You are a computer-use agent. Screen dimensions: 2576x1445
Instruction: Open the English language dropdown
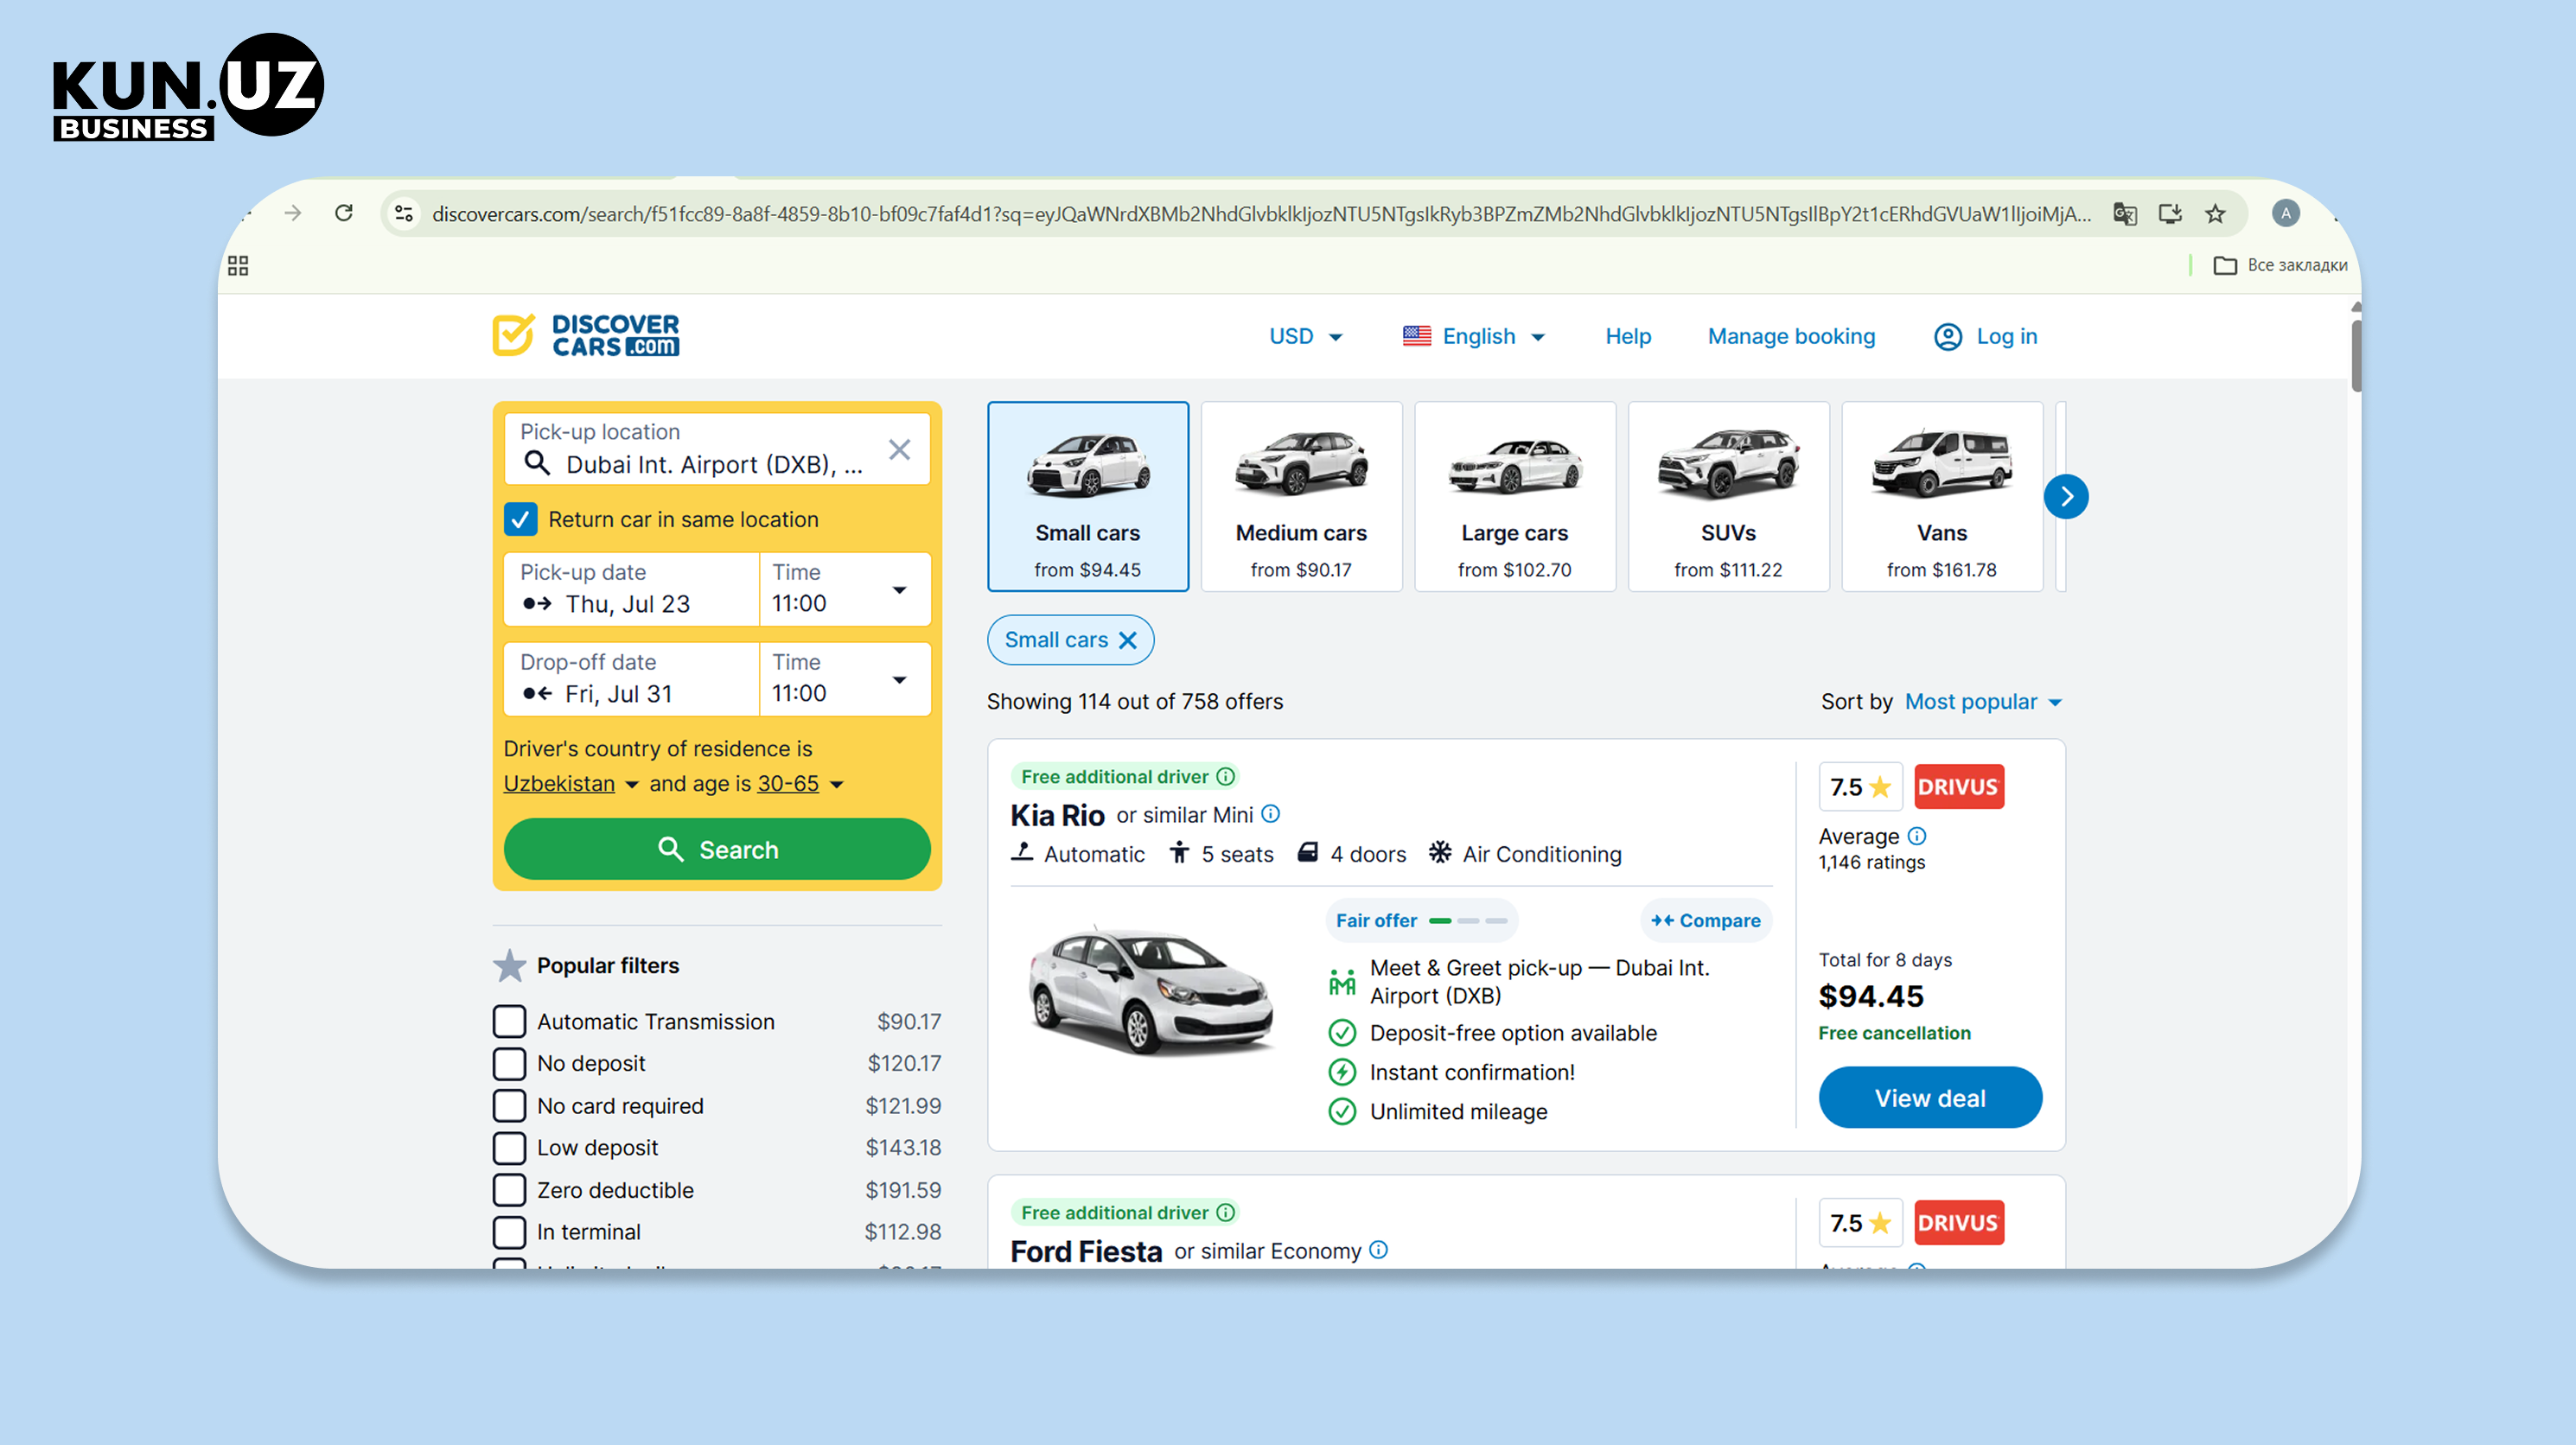[x=1474, y=337]
